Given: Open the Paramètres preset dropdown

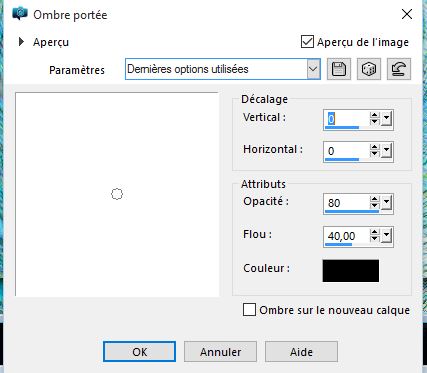Looking at the screenshot, I should coord(313,69).
